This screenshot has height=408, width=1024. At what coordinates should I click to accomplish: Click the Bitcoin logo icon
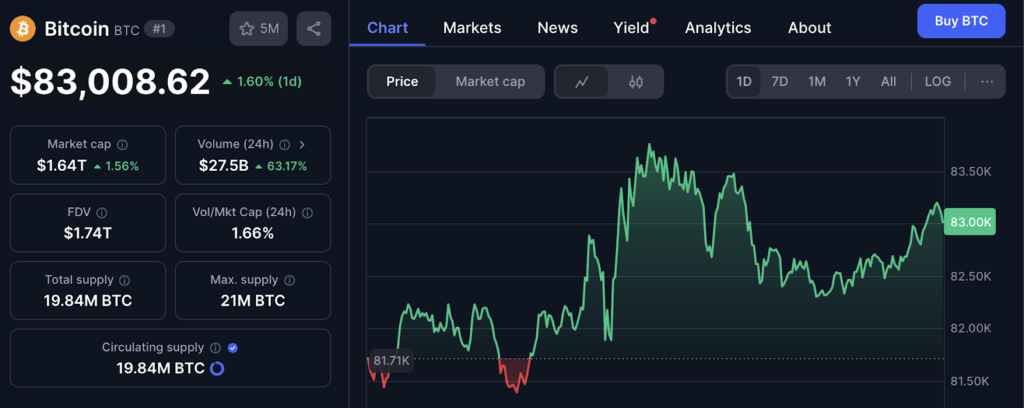click(x=23, y=28)
